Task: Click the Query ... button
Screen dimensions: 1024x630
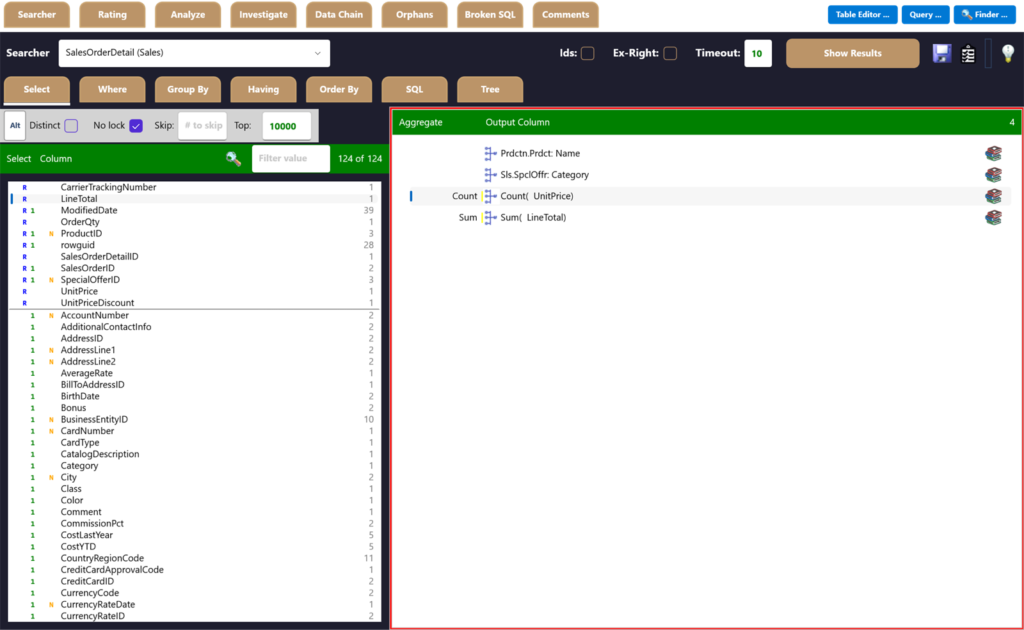Action: tap(925, 14)
